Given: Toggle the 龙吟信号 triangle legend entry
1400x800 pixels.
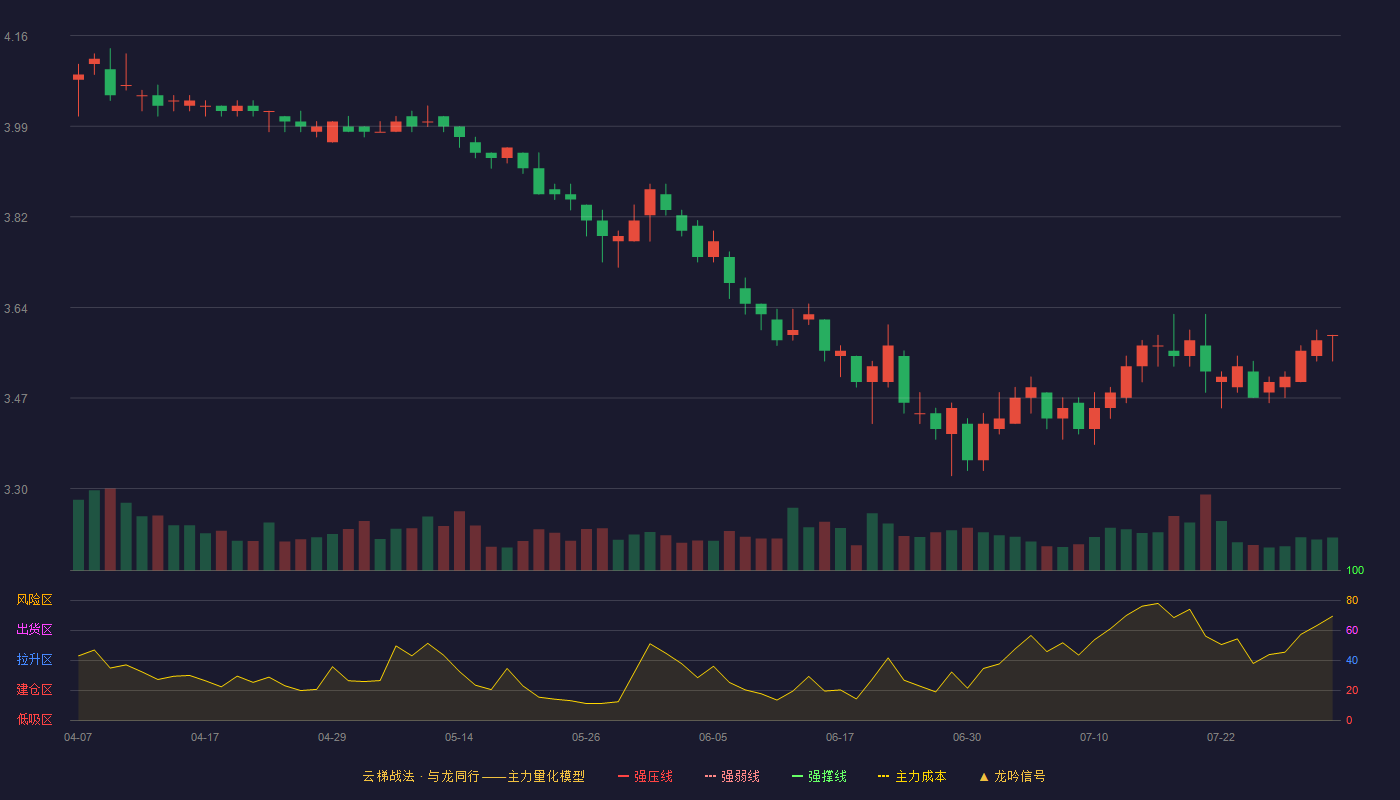Looking at the screenshot, I should pos(1012,776).
